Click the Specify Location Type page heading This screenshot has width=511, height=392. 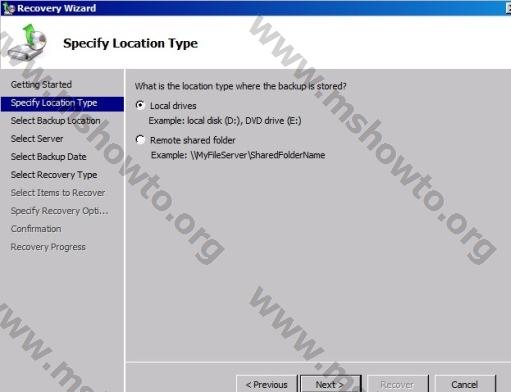click(131, 43)
